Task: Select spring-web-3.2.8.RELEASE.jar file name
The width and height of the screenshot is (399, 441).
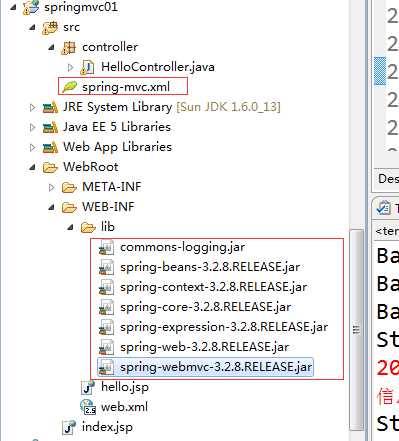Action: [205, 347]
